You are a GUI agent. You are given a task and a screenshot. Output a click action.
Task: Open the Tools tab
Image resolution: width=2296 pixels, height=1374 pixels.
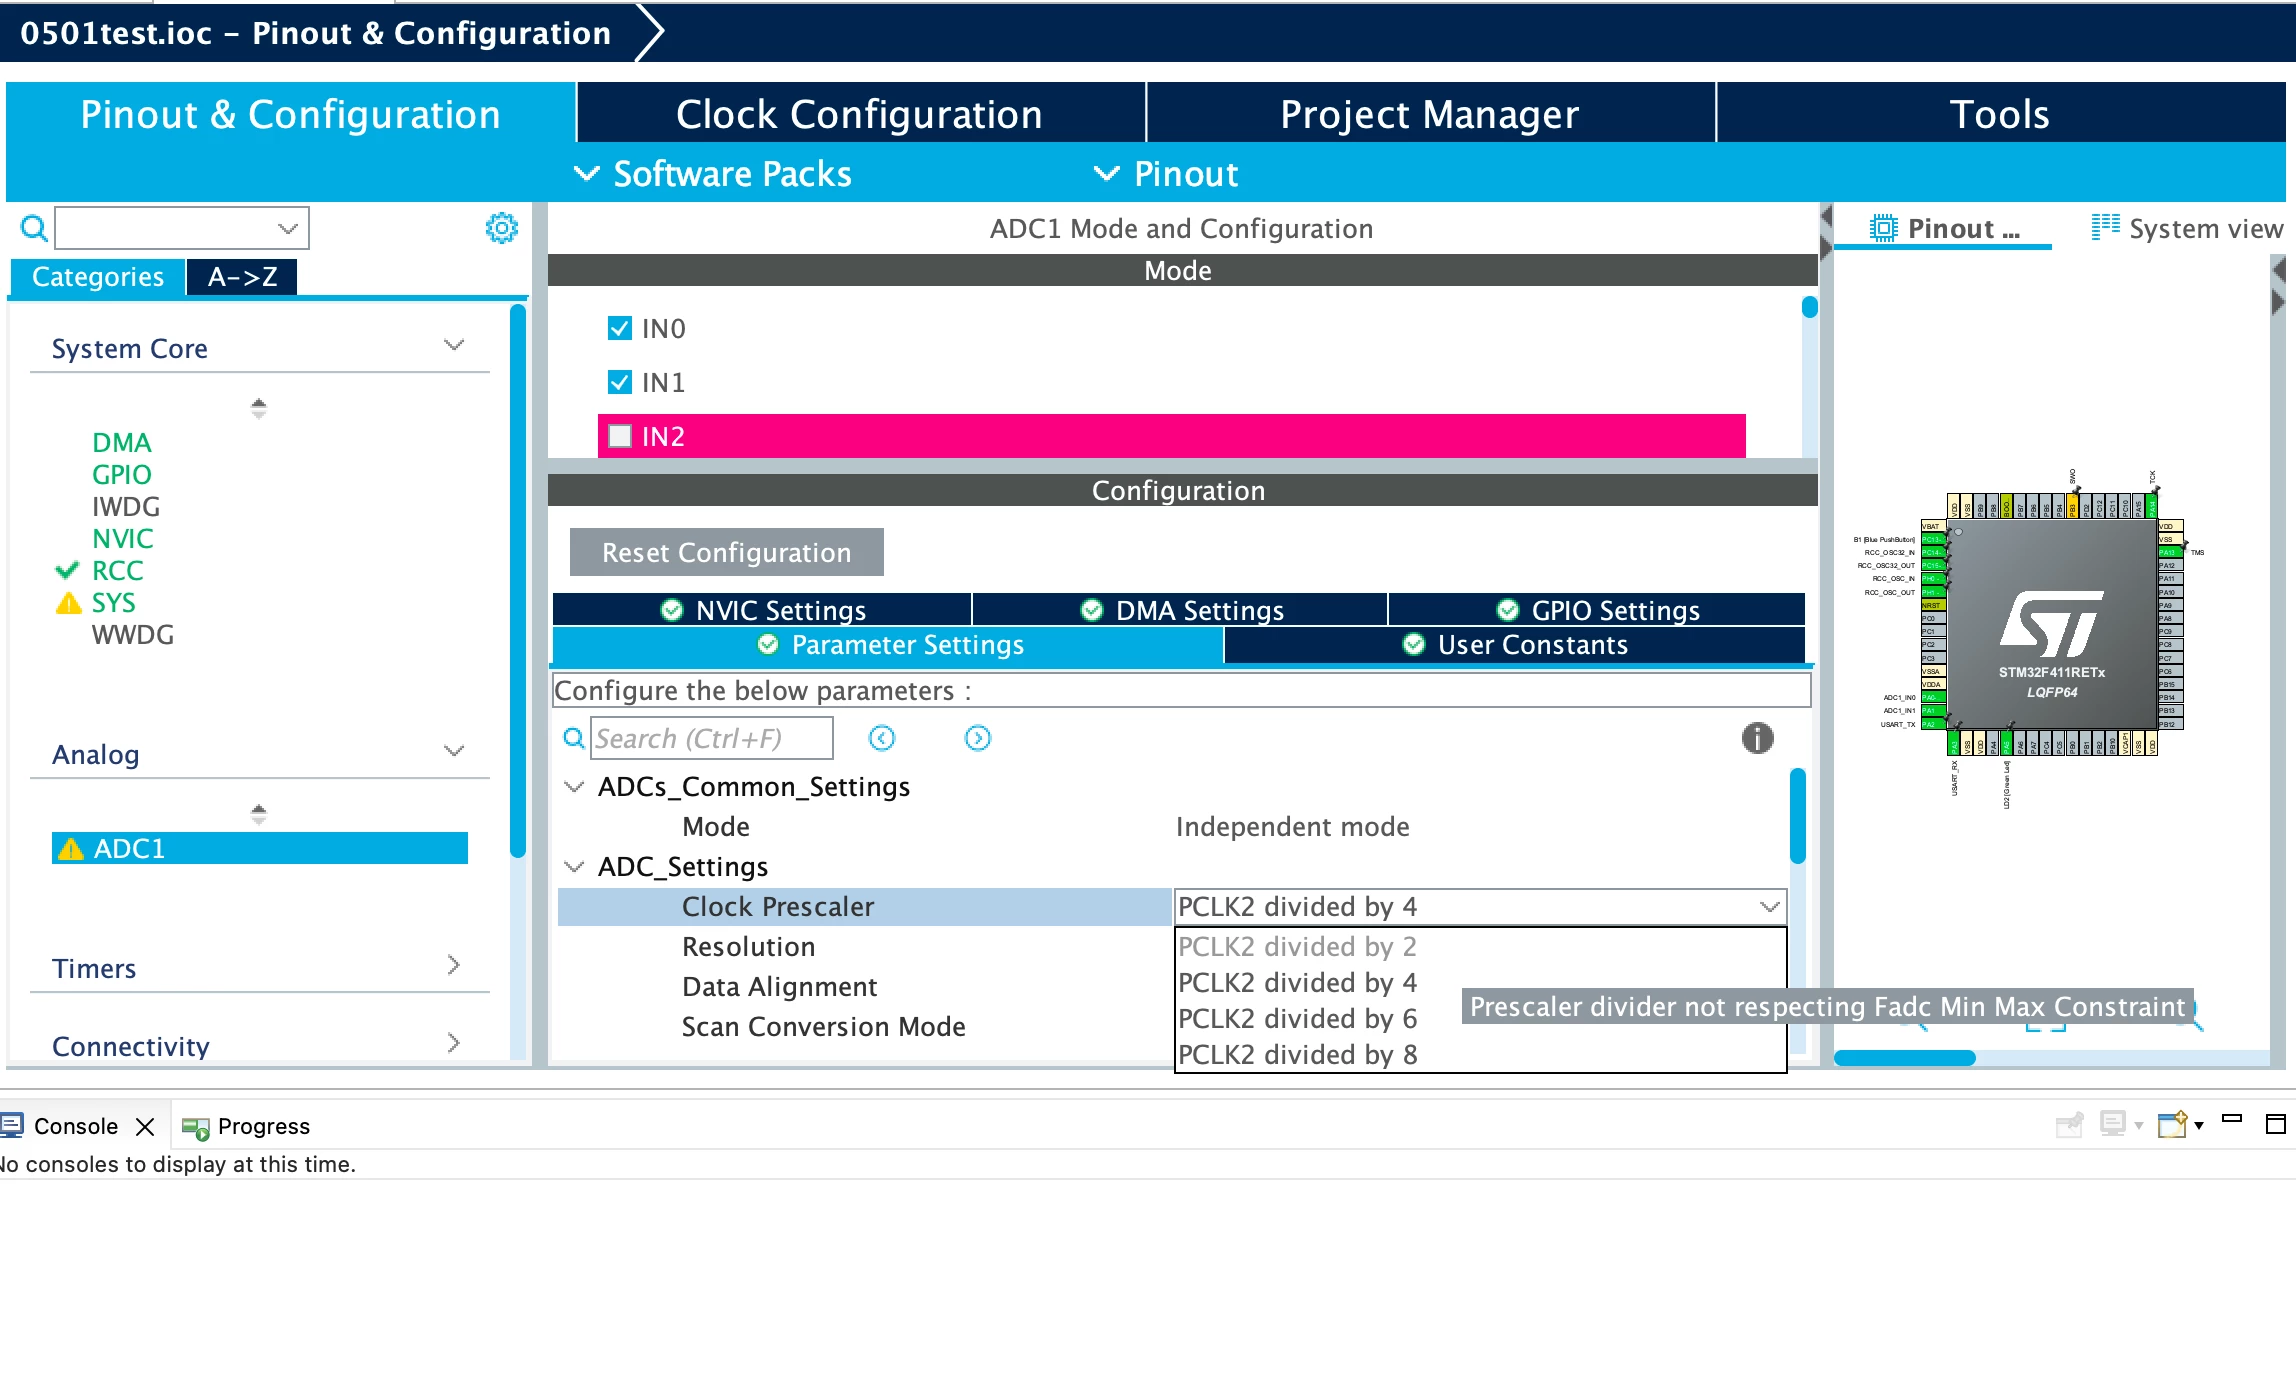2000,114
